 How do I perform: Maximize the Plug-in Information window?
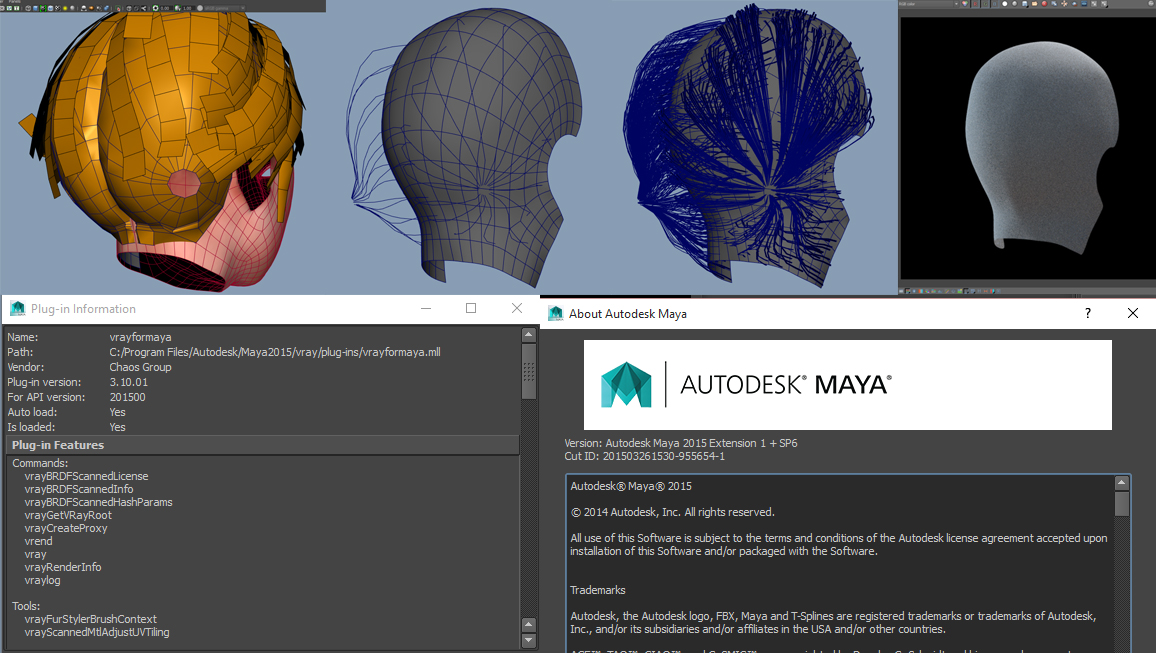click(x=471, y=309)
